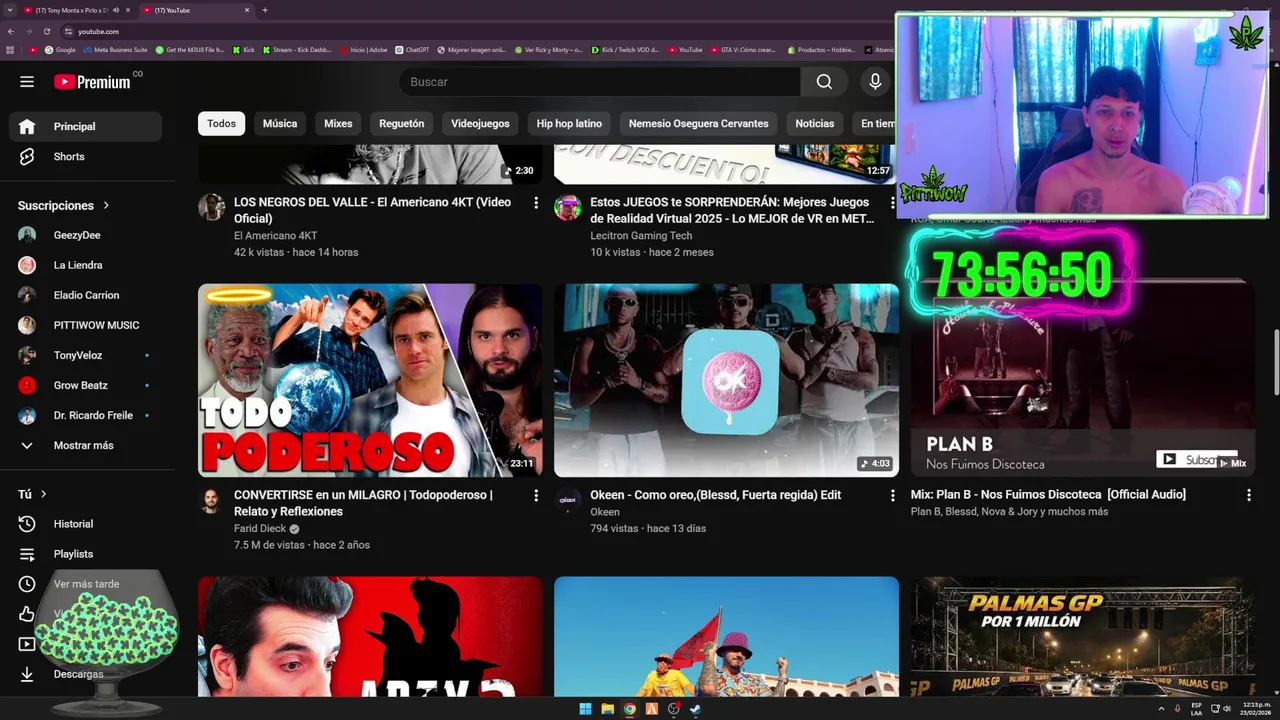Open options menu for Plan B mix
Viewport: 1280px width, 720px height.
point(1248,495)
